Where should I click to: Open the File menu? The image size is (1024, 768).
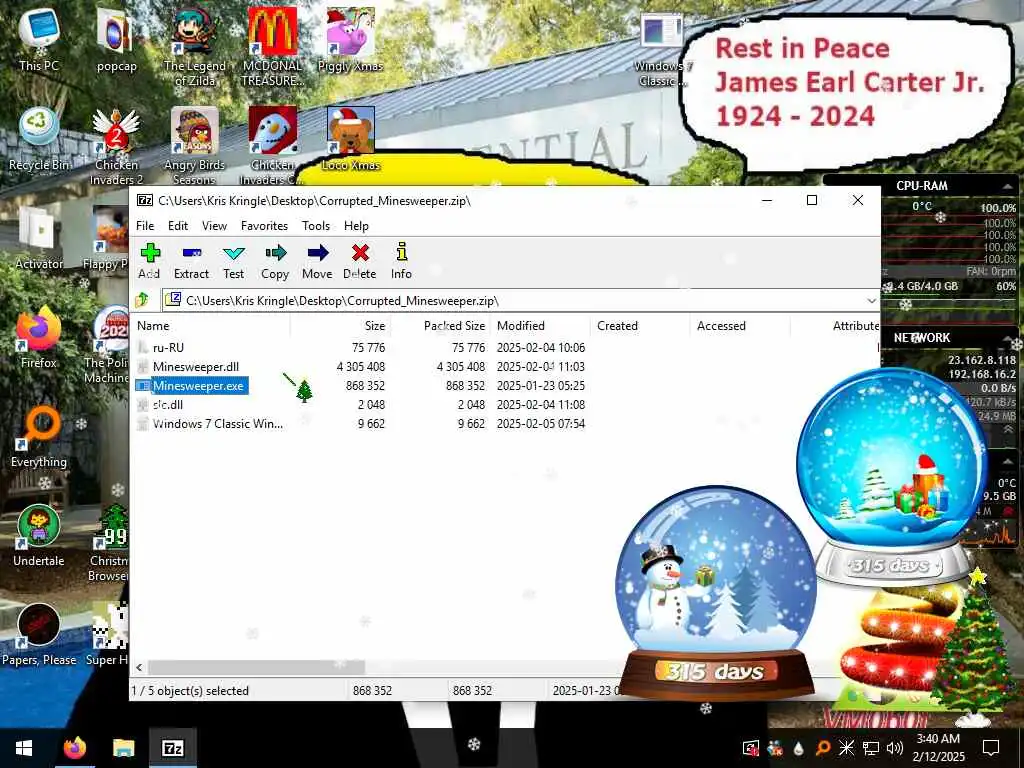145,226
